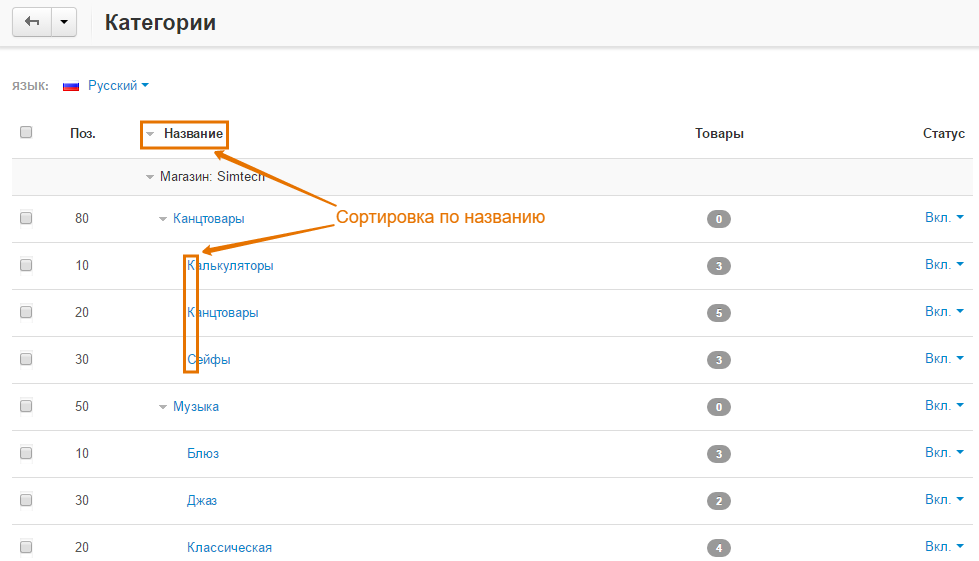Click product count badge for Блюз

click(x=719, y=454)
